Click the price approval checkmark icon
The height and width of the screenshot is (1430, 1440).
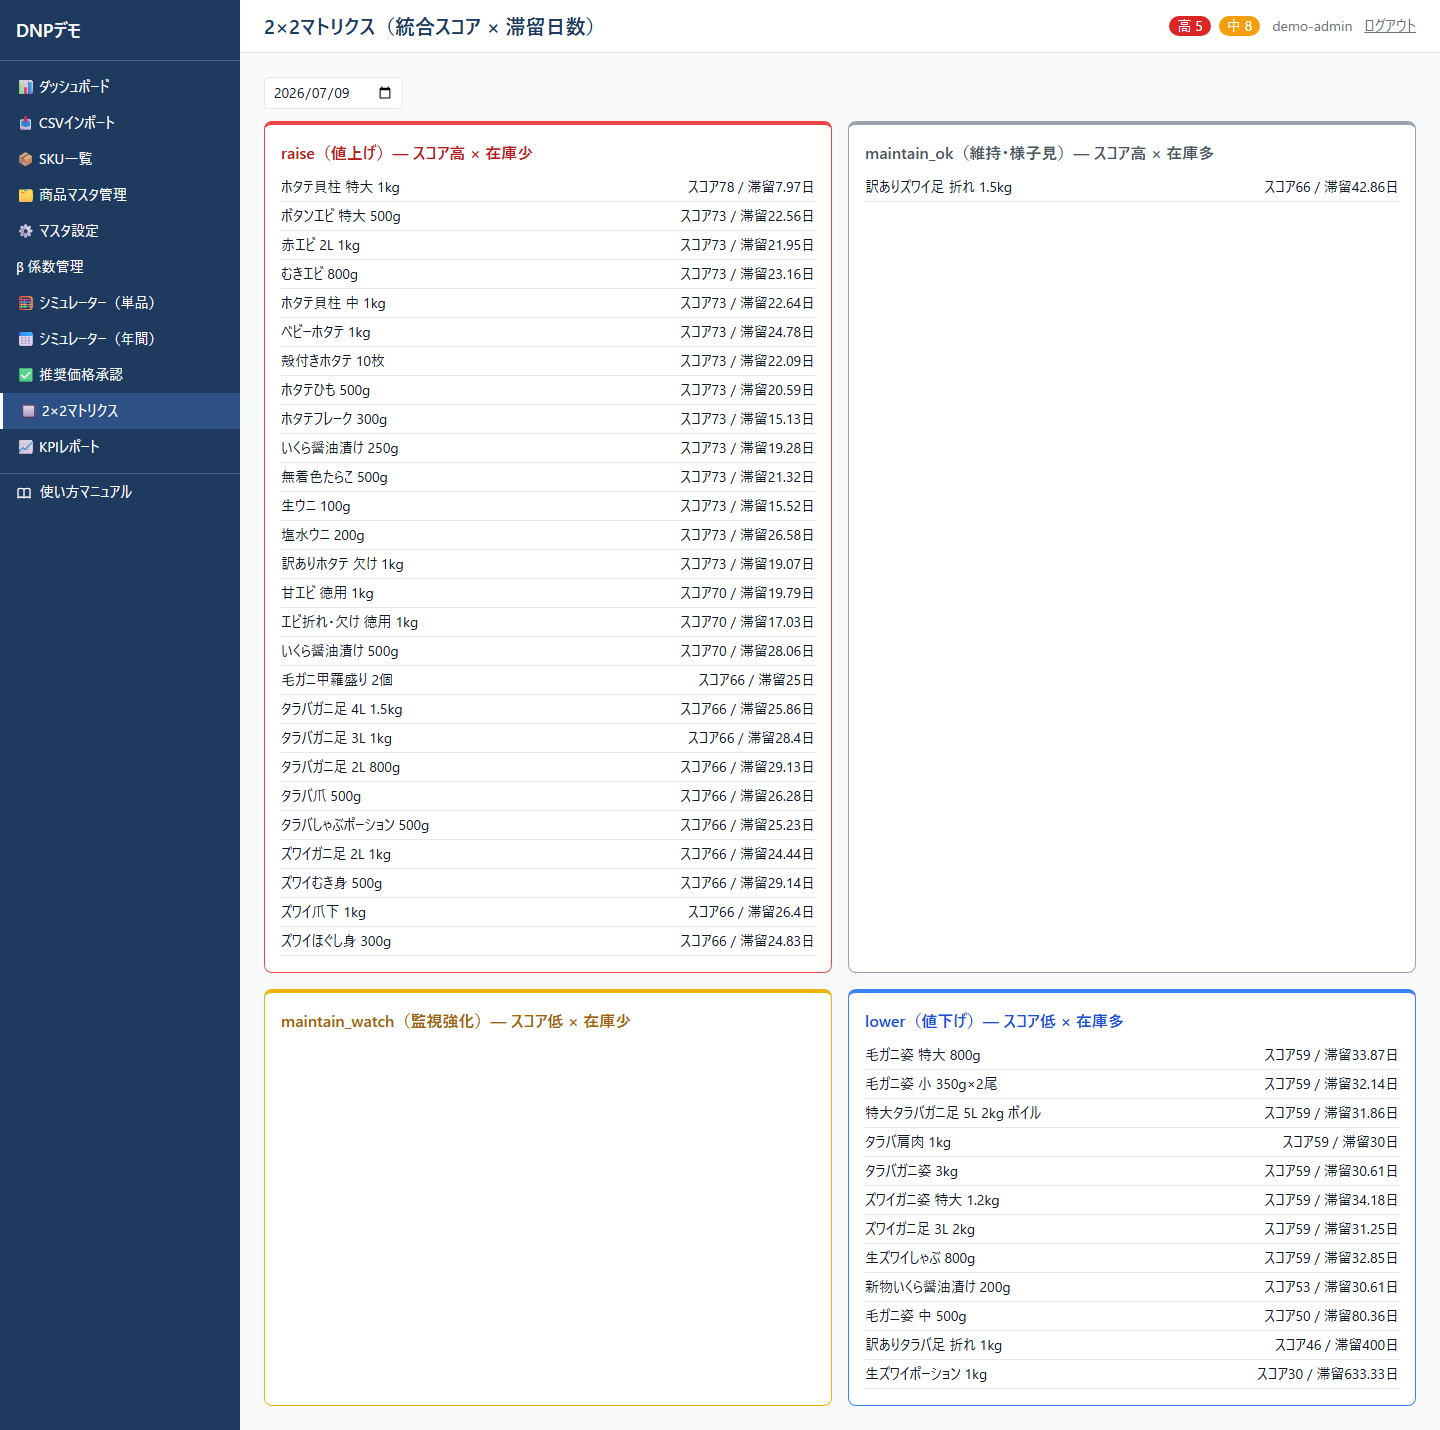pos(26,375)
